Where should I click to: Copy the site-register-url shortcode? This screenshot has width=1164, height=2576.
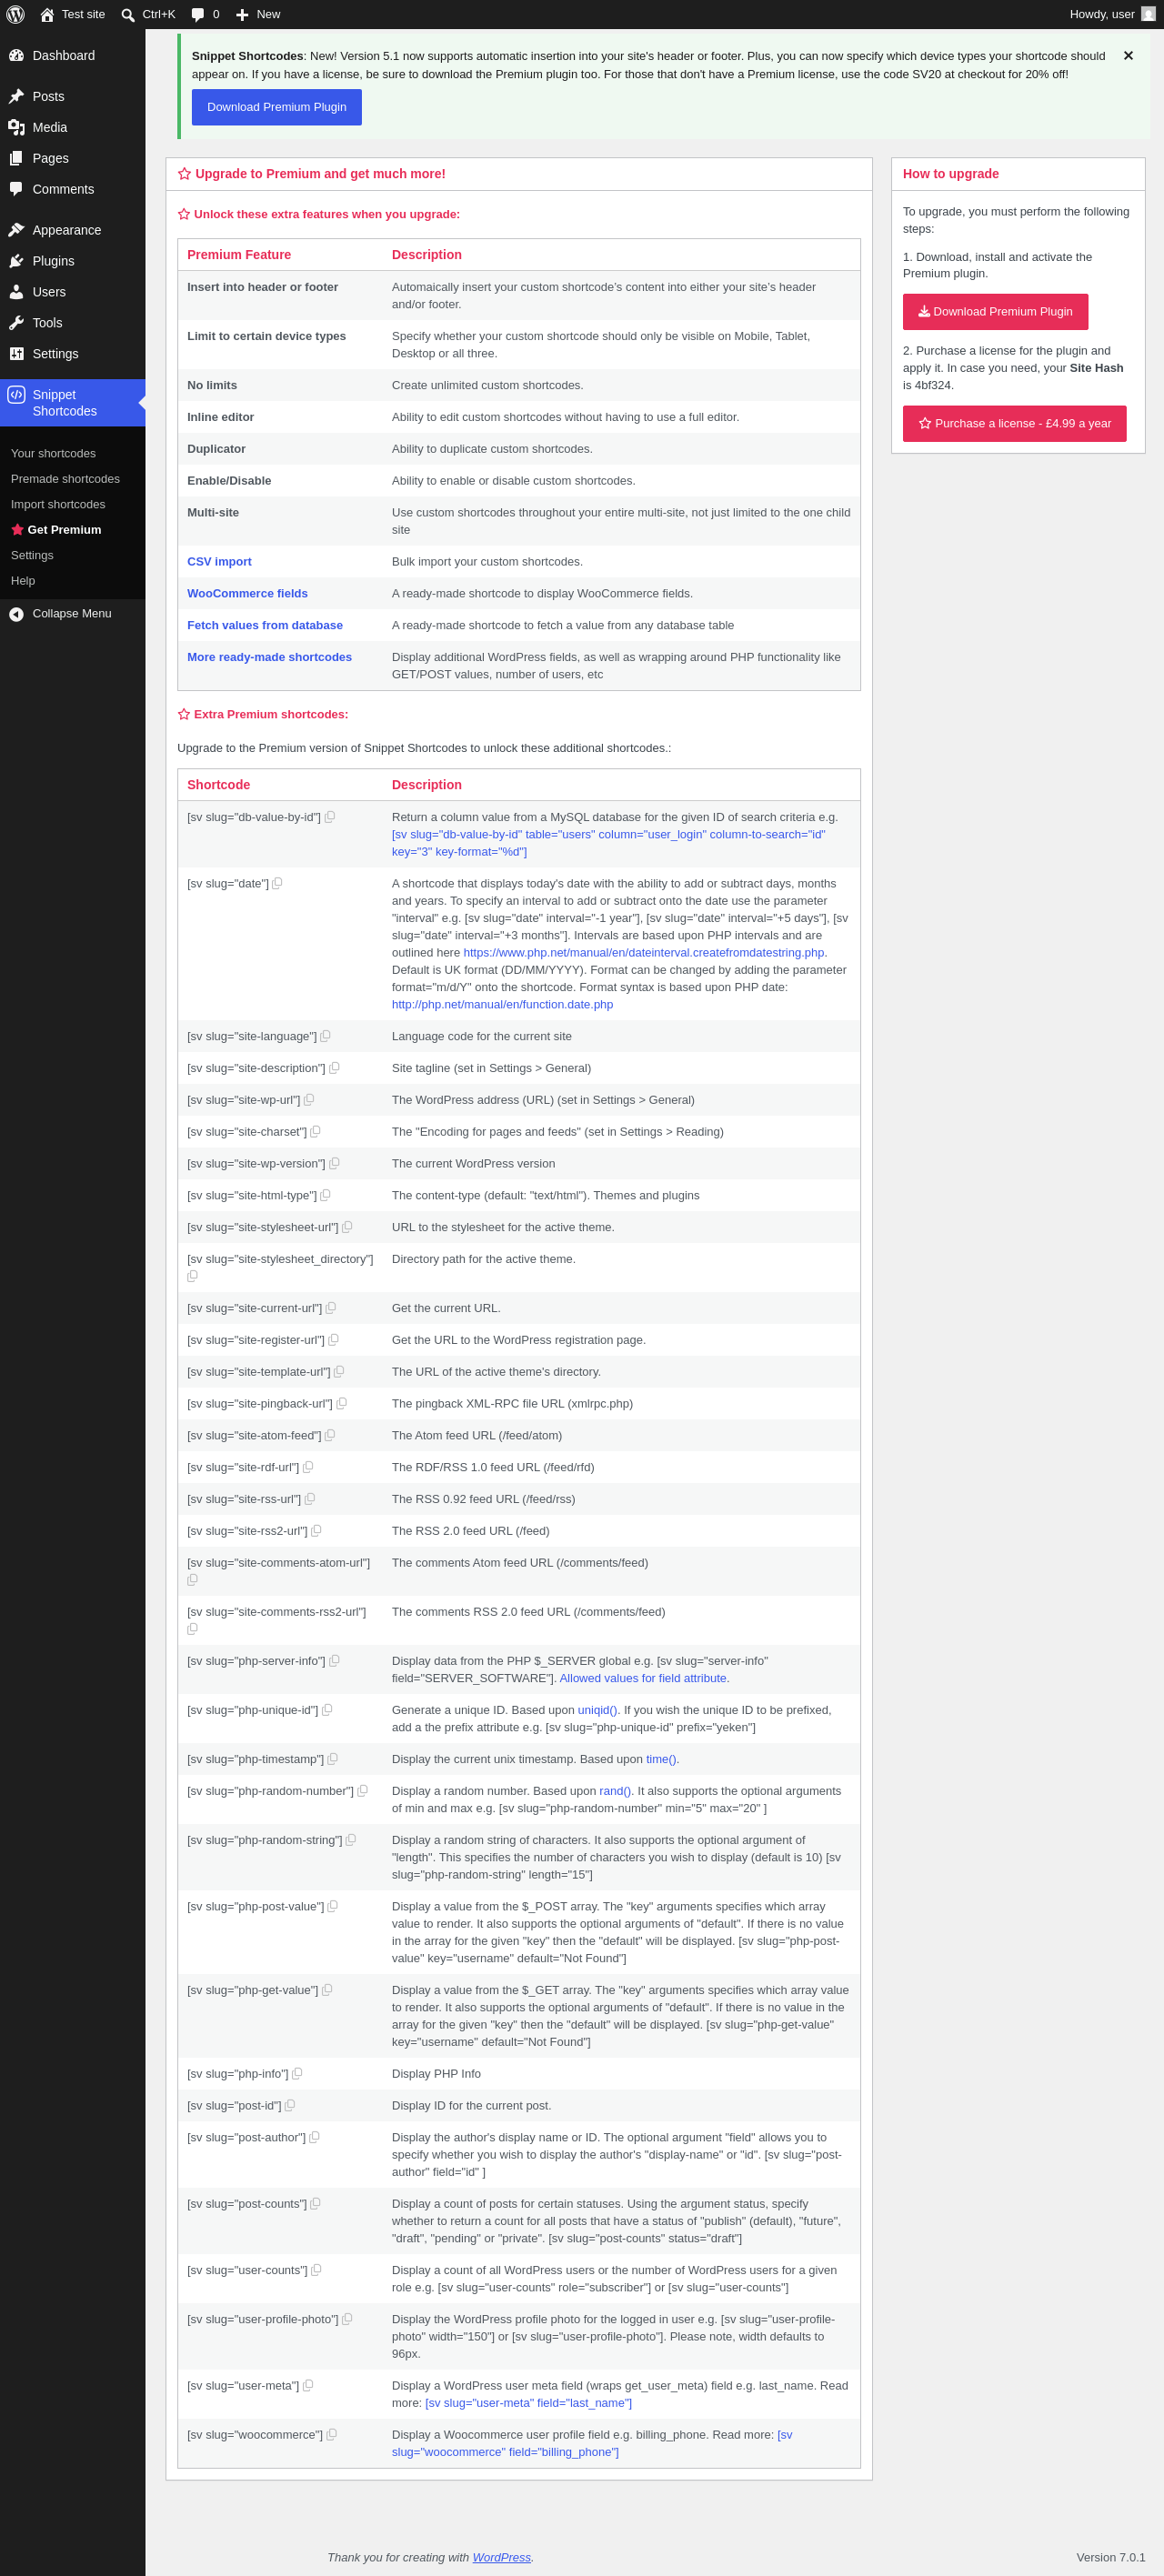click(334, 1340)
